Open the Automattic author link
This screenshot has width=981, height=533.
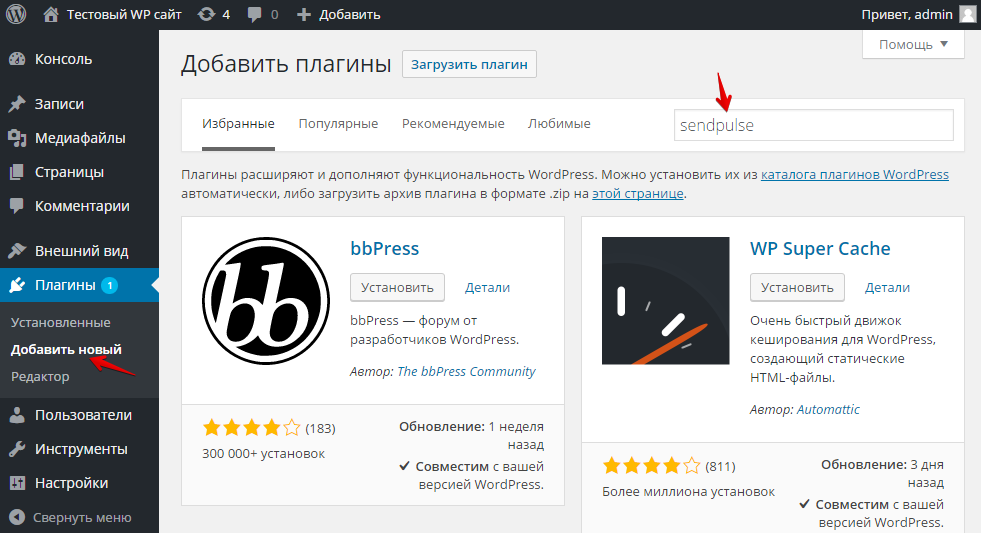click(828, 410)
